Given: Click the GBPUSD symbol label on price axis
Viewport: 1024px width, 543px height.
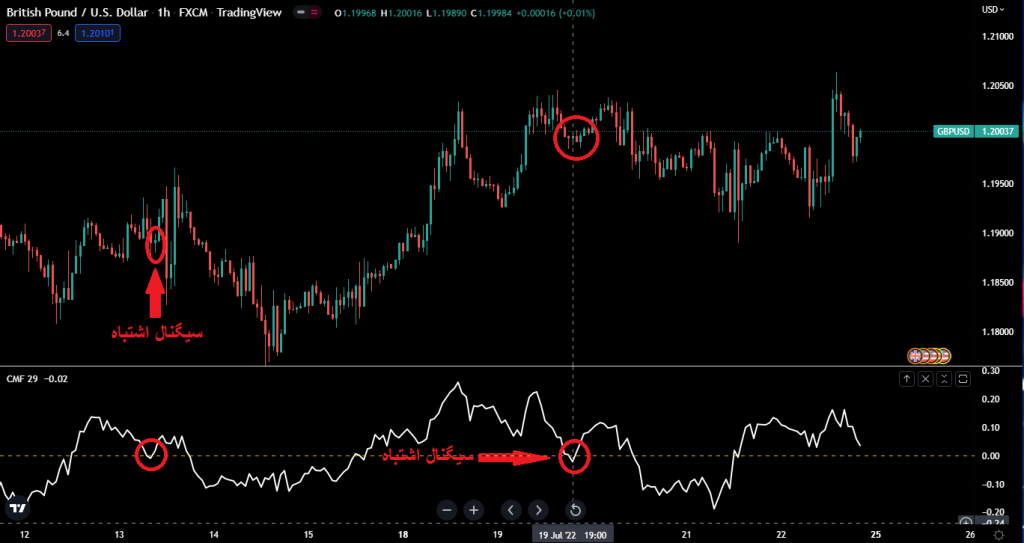Looking at the screenshot, I should coord(953,131).
